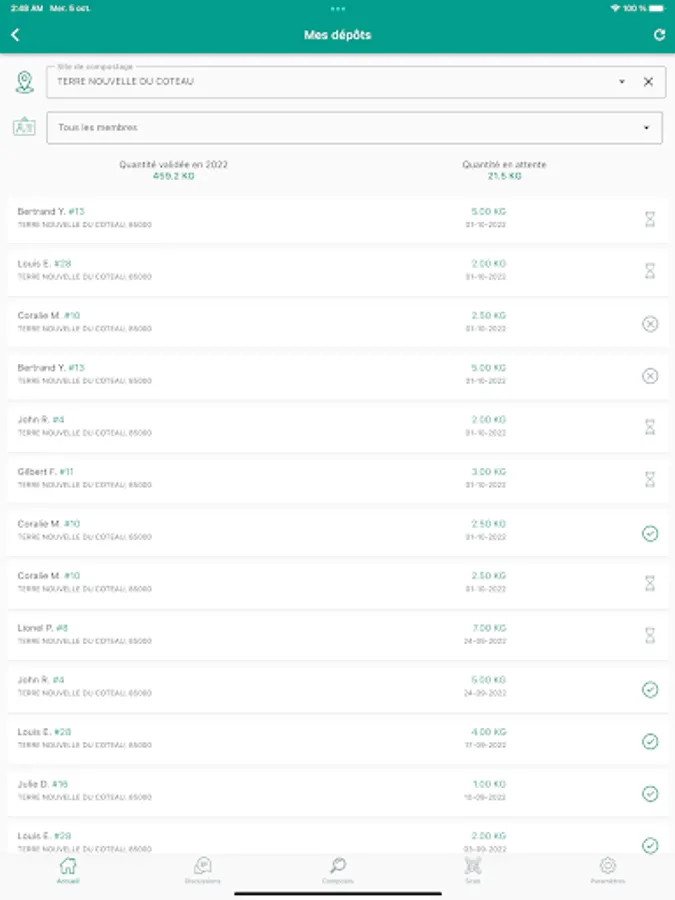Open the Compteurs tab
This screenshot has width=675, height=900.
tap(338, 869)
